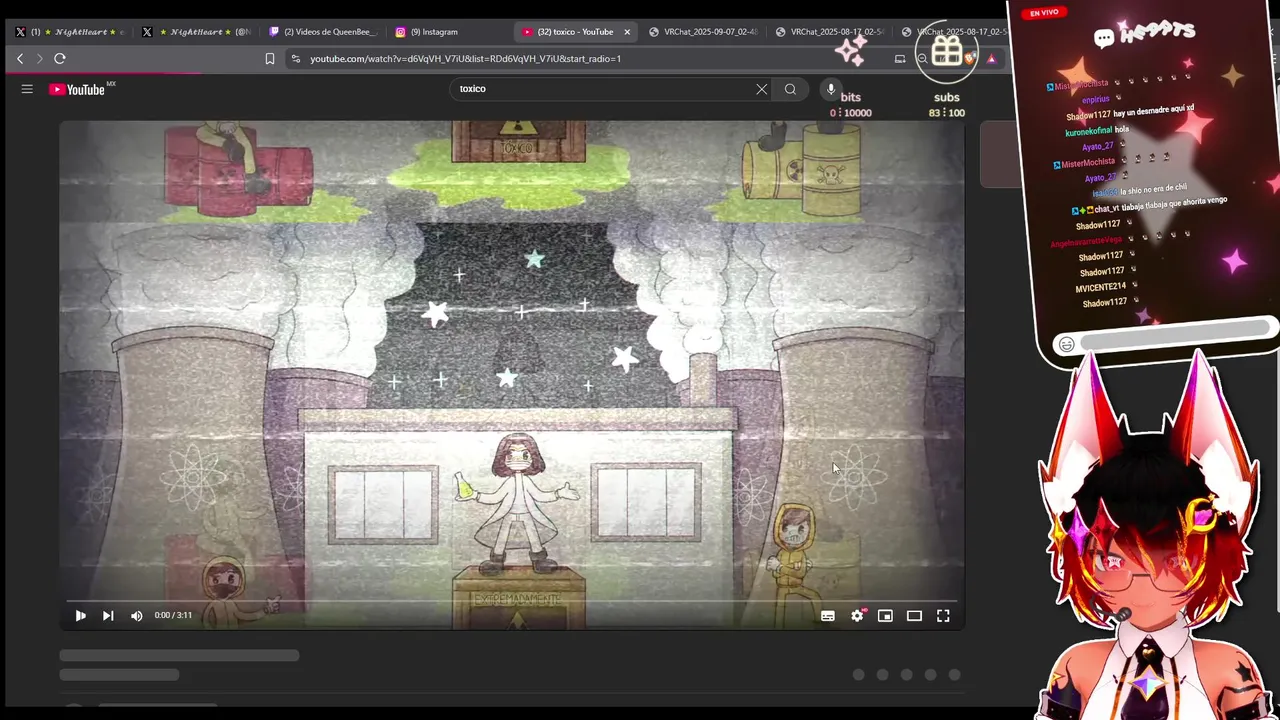Bookmark this page with the bookmark icon
The height and width of the screenshot is (720, 1280).
coord(270,59)
